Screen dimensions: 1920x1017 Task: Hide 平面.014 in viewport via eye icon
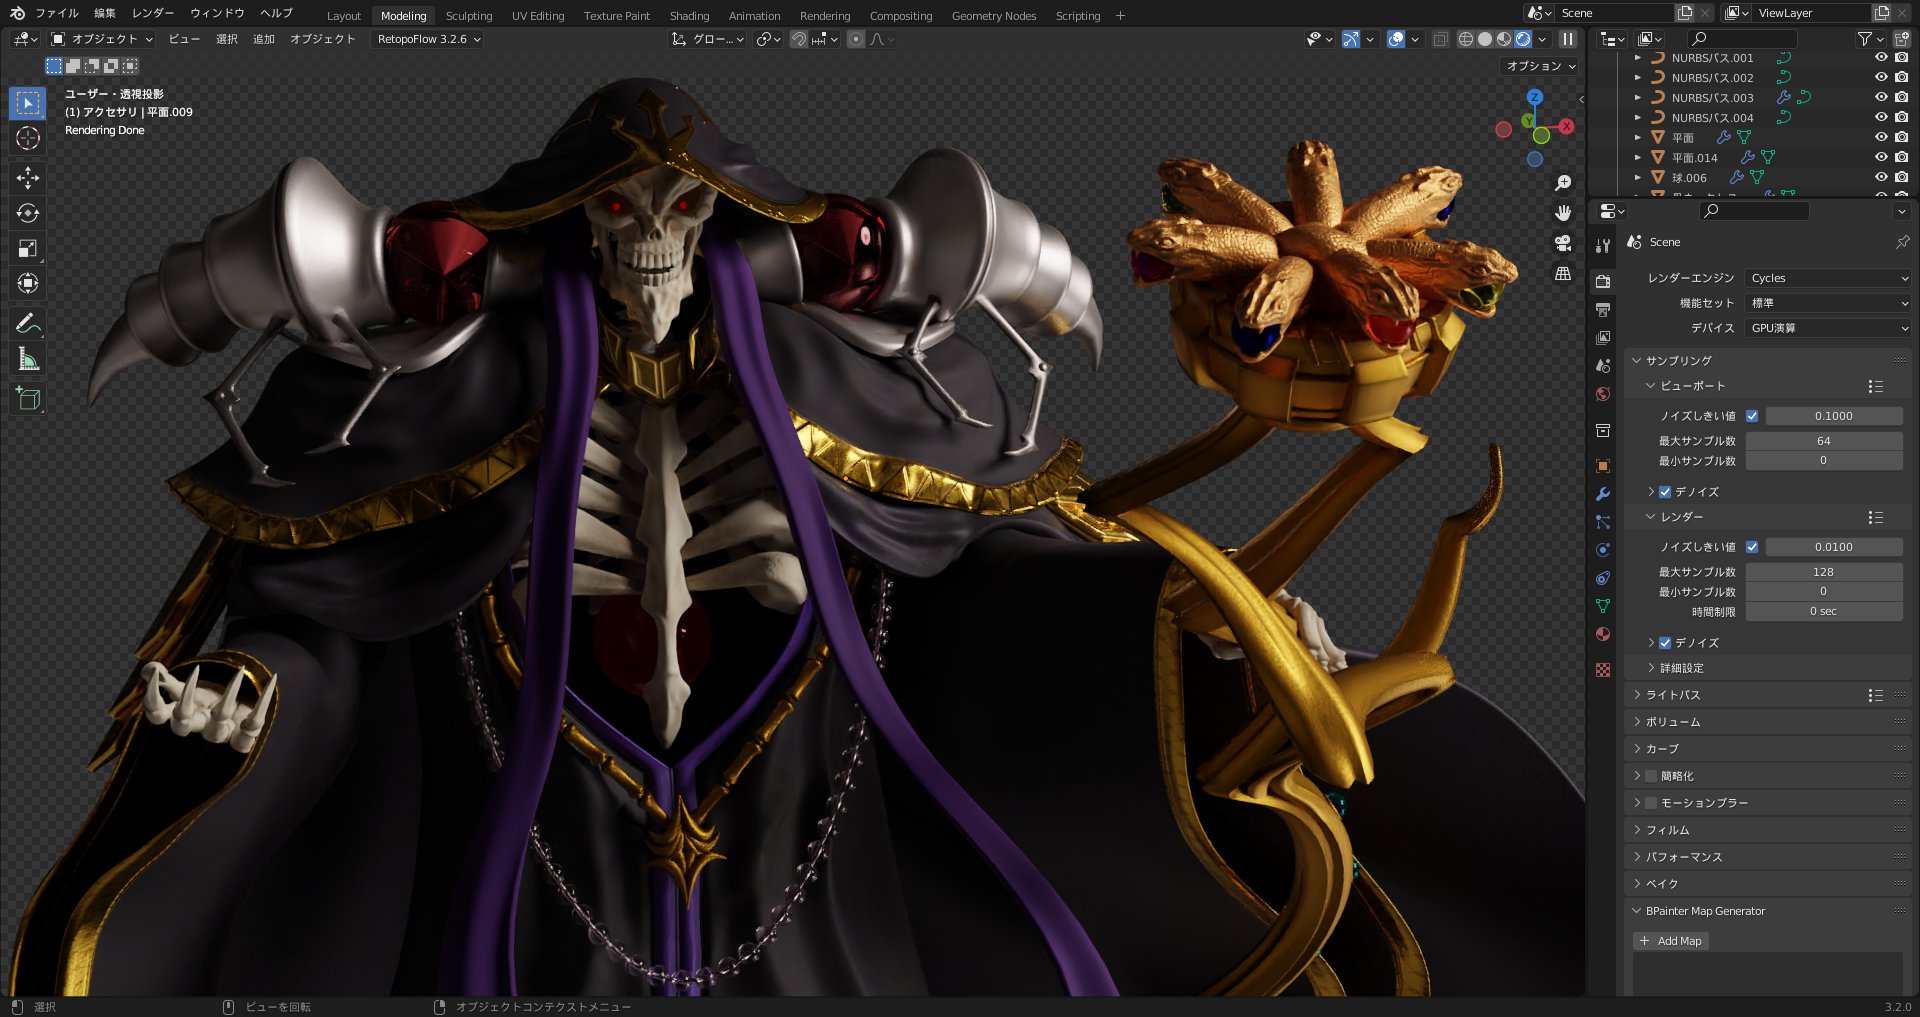[1881, 157]
